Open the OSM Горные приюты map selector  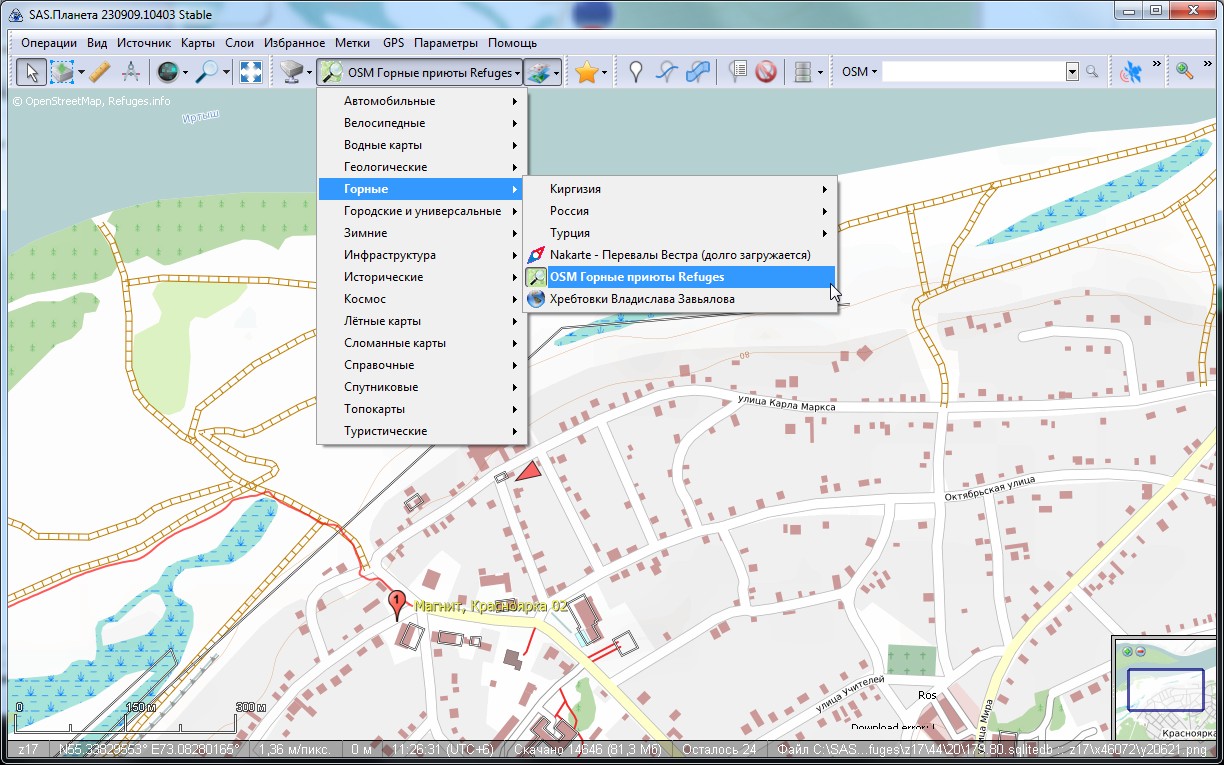(420, 71)
